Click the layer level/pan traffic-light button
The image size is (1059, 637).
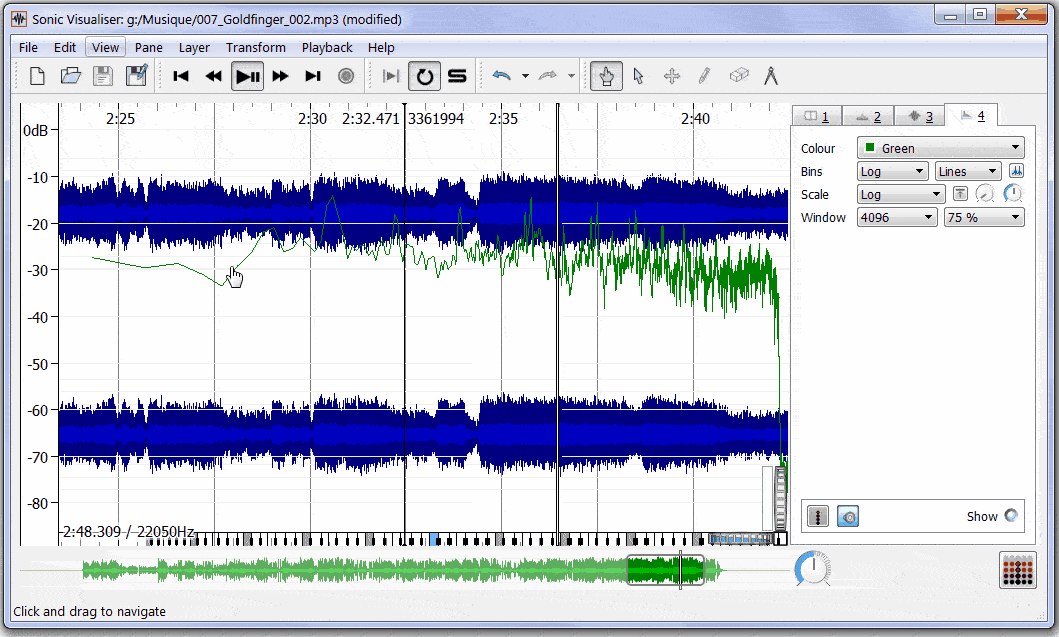pos(818,517)
